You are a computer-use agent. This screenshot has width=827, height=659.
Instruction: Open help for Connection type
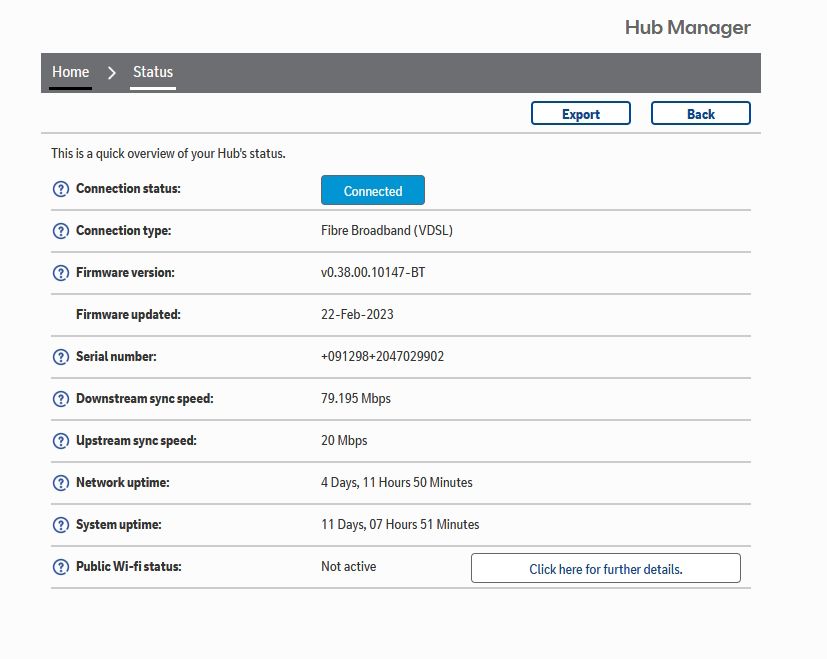(60, 231)
